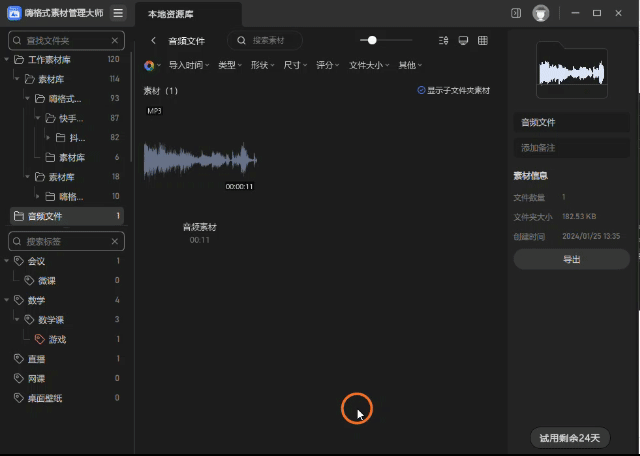Screen dimensions: 640x456
Task: Click the monitor display icon in toolbar
Action: click(463, 40)
